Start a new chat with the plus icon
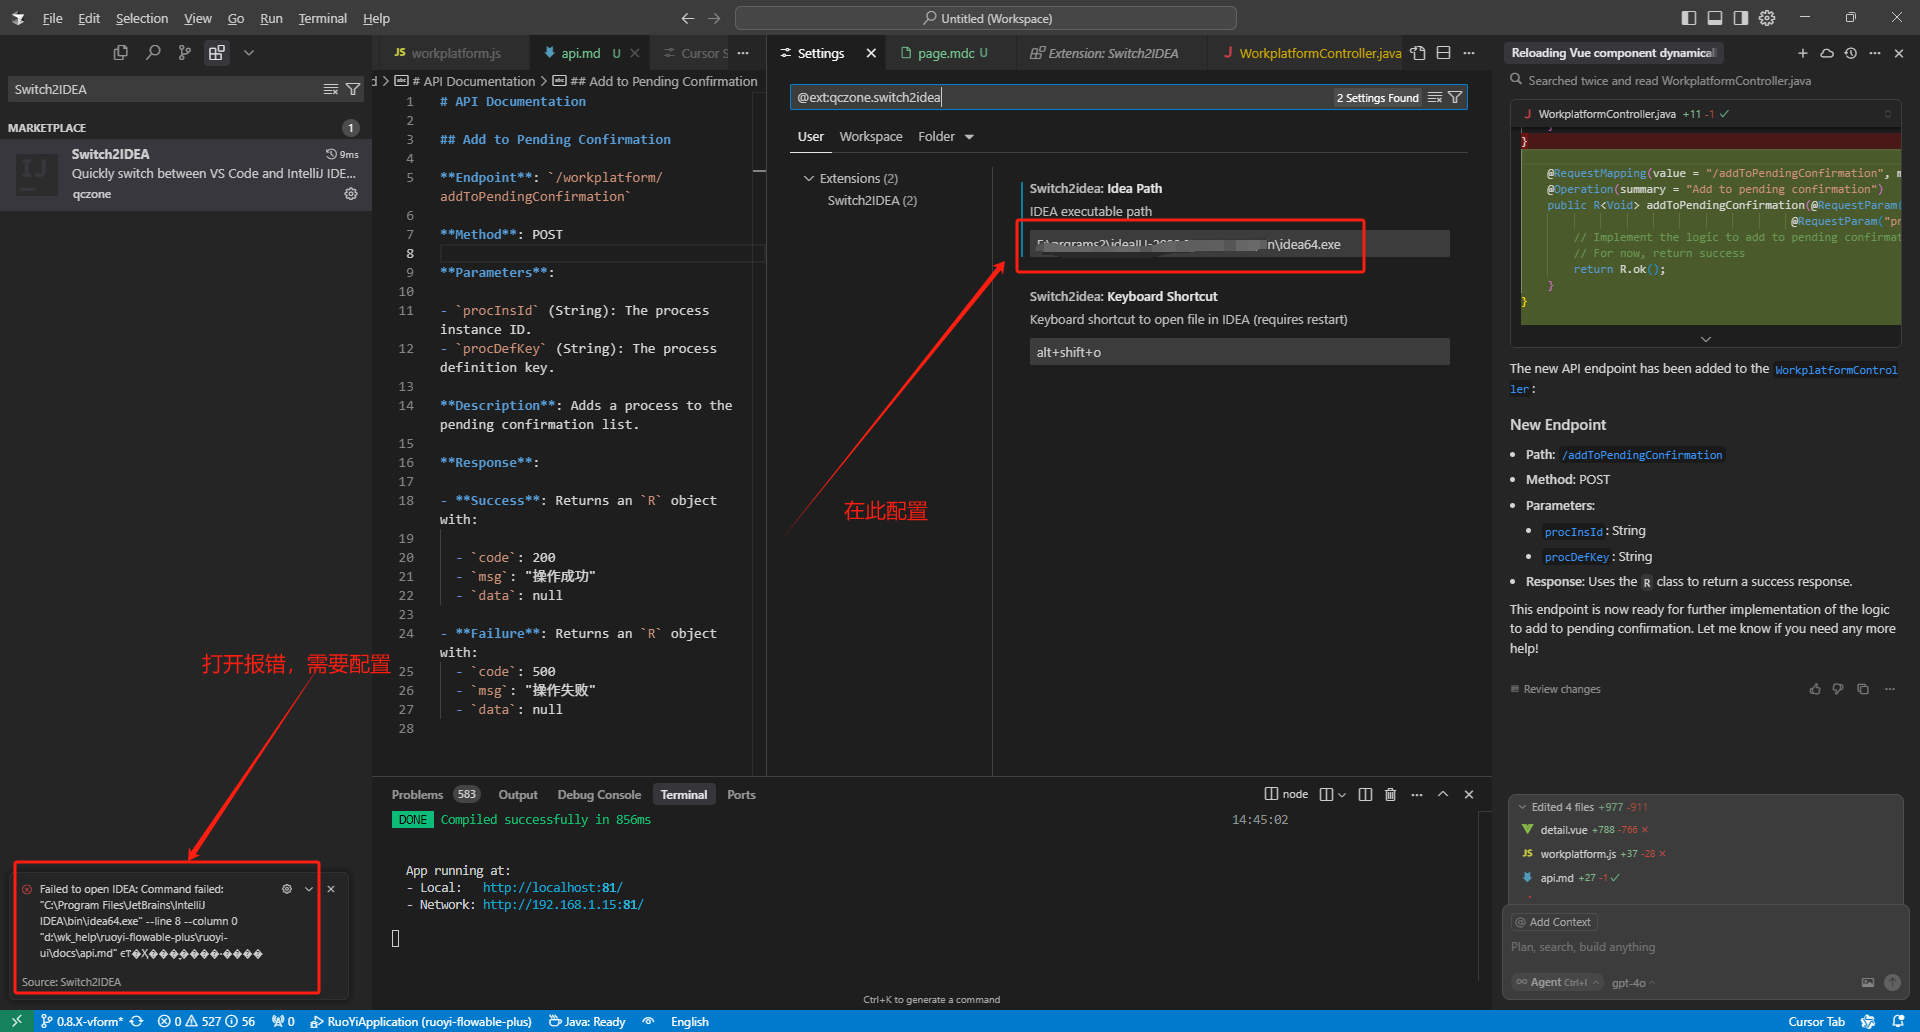This screenshot has width=1920, height=1032. click(x=1803, y=53)
